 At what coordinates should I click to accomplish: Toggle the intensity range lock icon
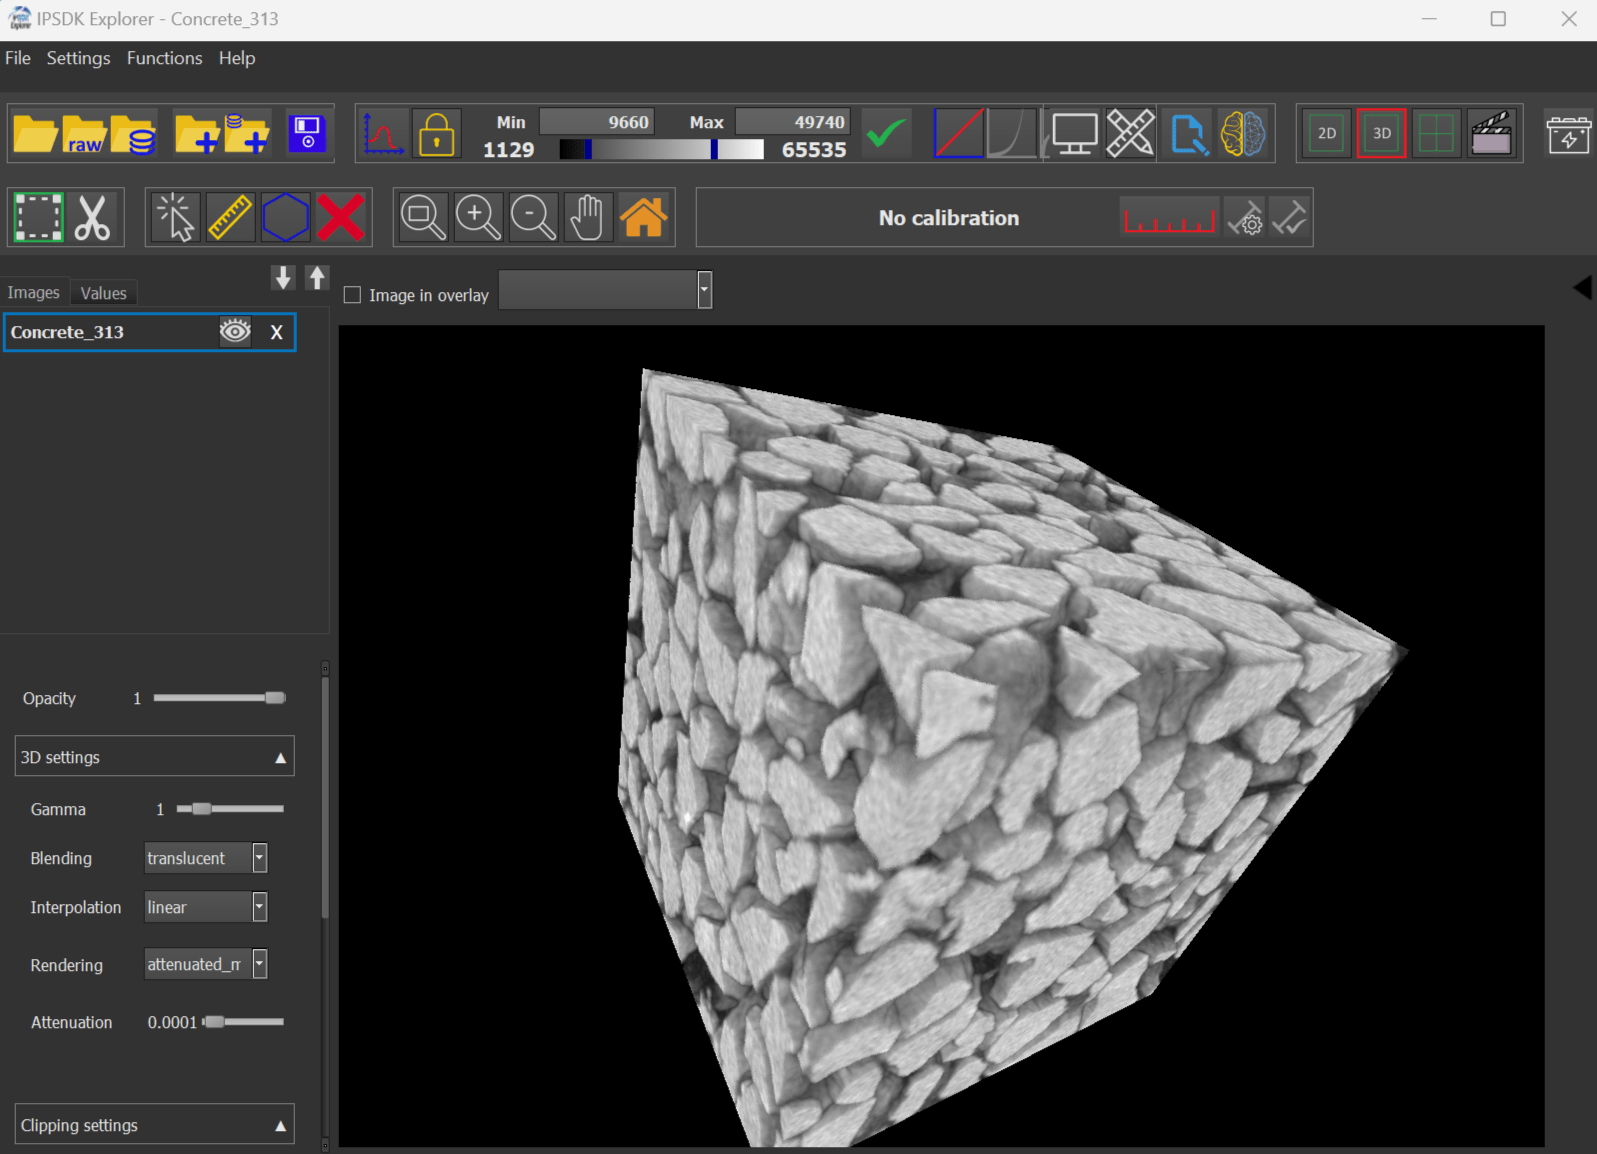pyautogui.click(x=436, y=134)
